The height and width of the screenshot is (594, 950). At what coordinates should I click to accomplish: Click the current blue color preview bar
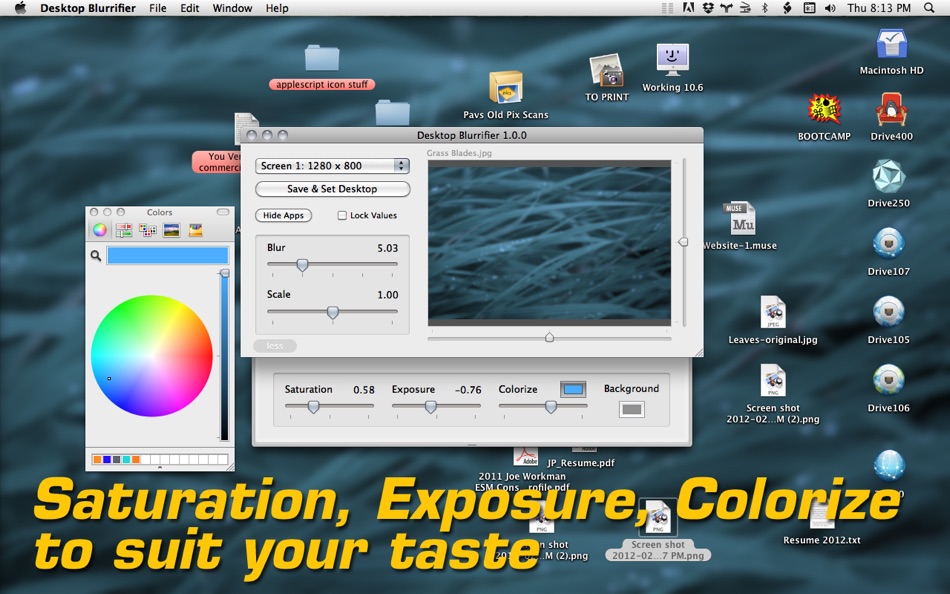[x=168, y=255]
